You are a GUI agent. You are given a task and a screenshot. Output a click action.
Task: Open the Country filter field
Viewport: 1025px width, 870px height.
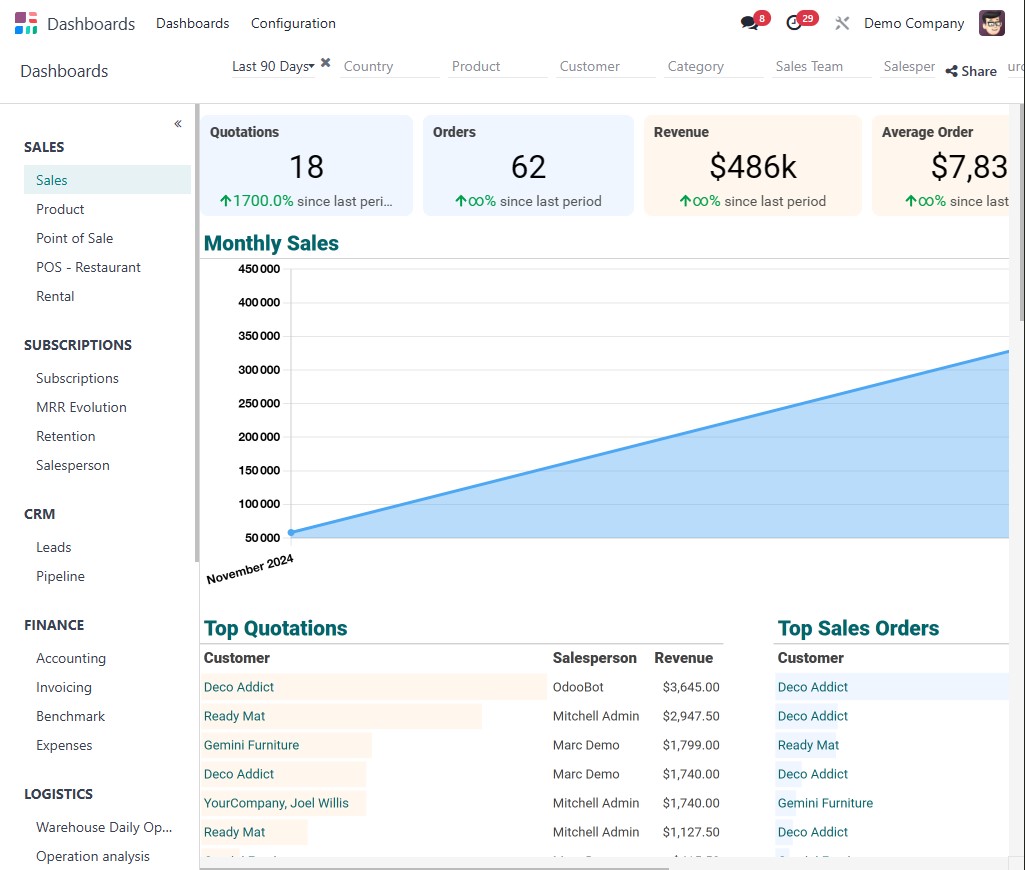tap(390, 67)
